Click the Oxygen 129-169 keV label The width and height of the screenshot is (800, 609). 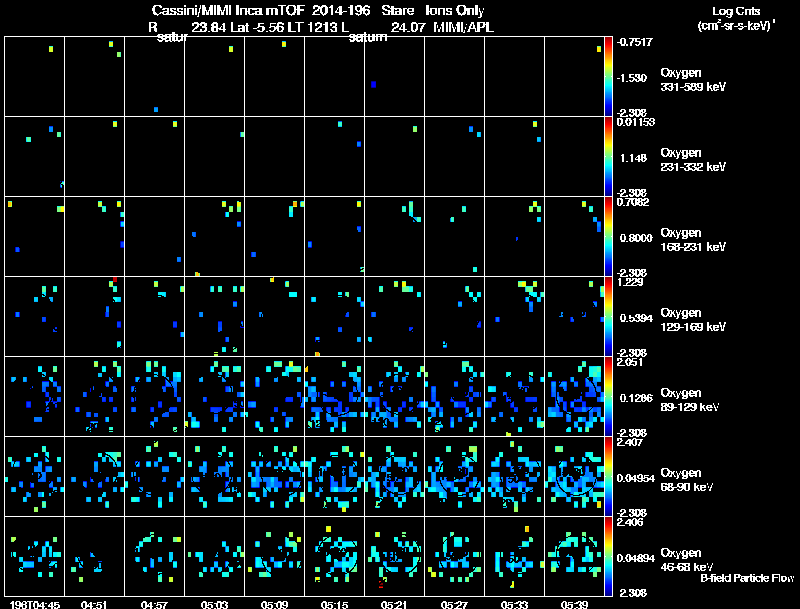click(693, 319)
